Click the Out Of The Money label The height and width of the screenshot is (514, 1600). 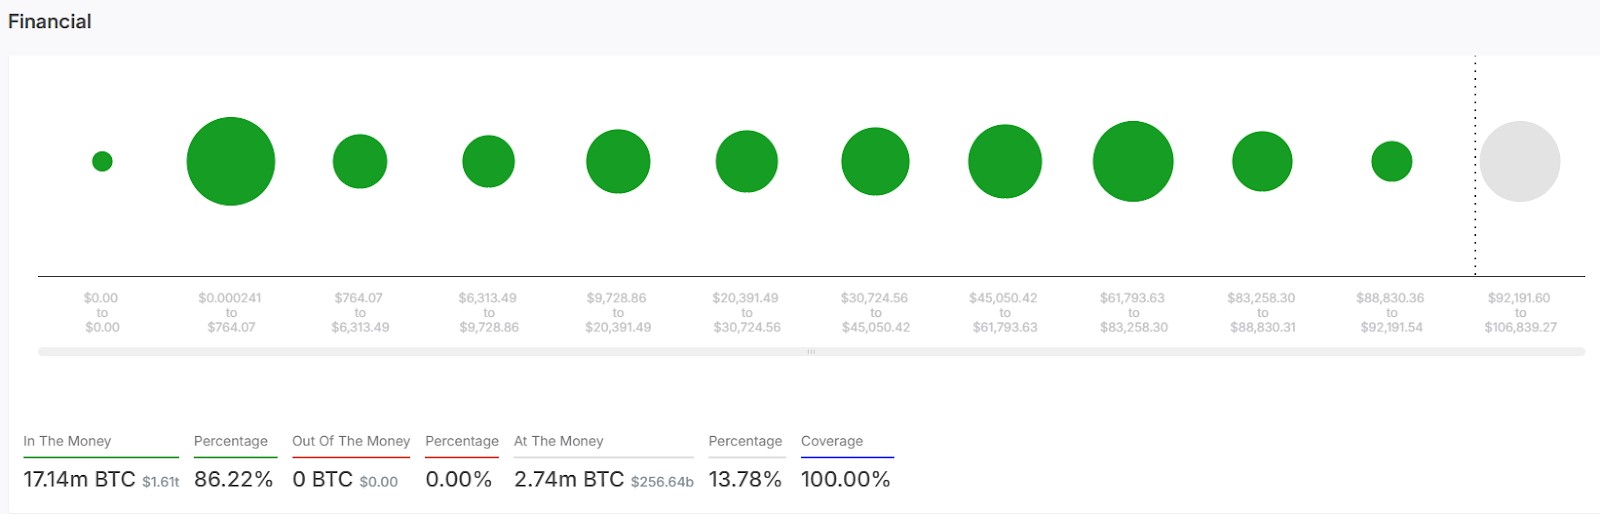point(351,441)
